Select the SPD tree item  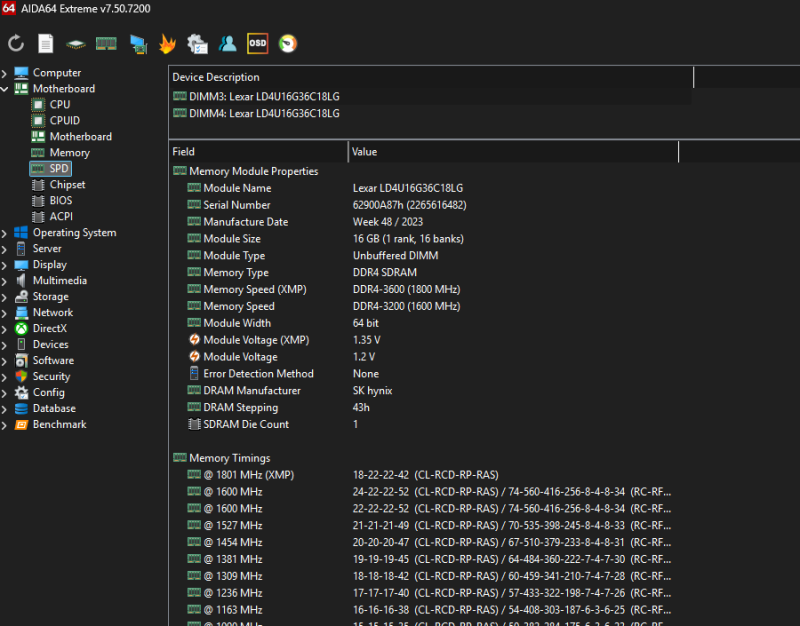(x=59, y=168)
